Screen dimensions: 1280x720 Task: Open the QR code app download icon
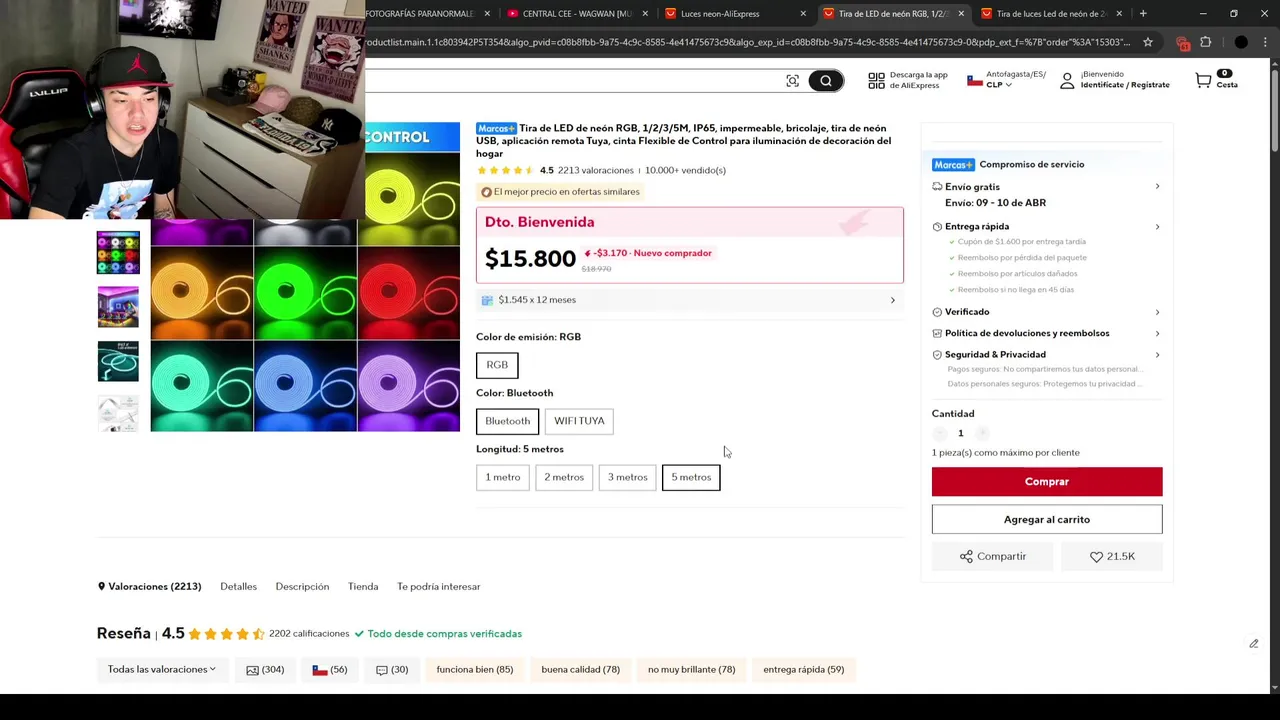[876, 81]
